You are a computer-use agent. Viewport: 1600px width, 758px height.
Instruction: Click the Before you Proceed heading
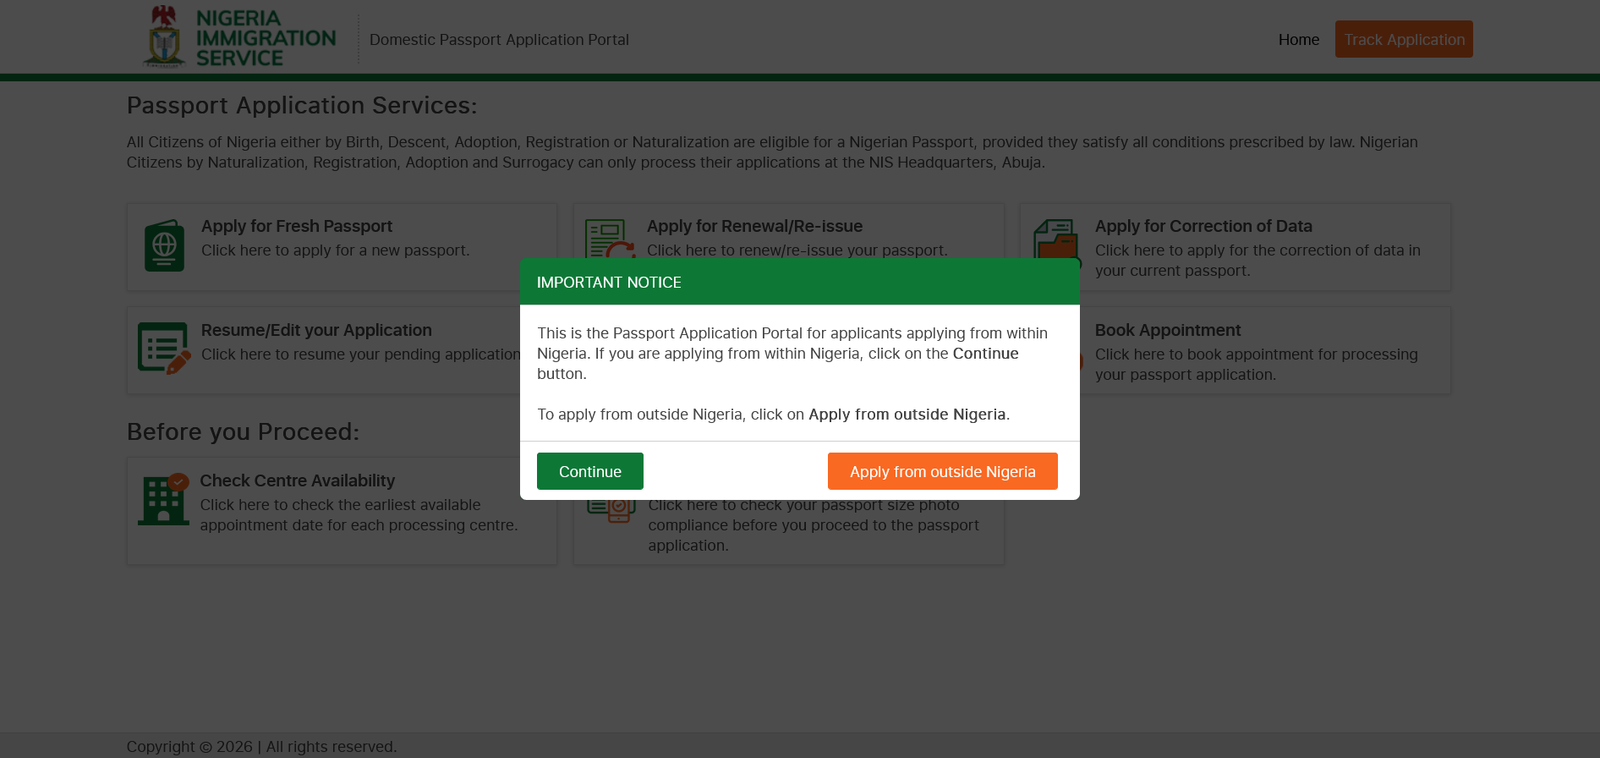(x=242, y=432)
